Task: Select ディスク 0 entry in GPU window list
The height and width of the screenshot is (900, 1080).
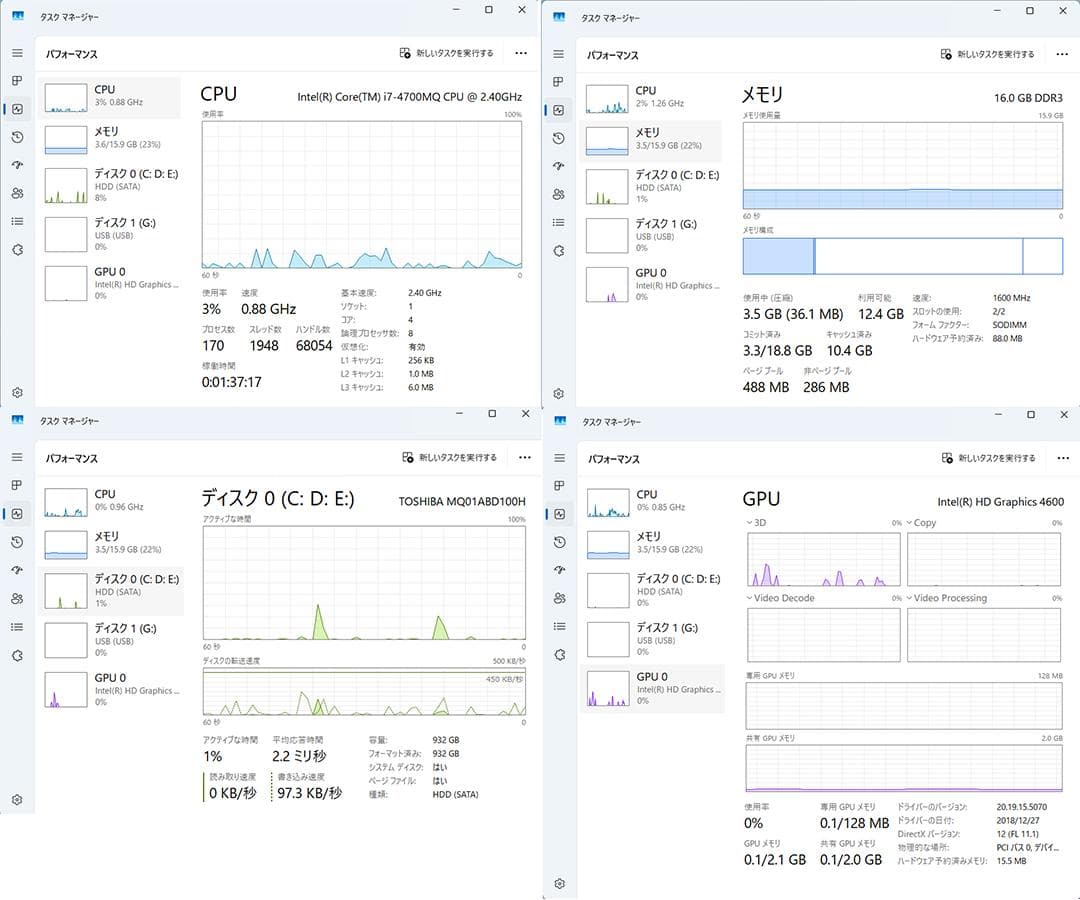Action: [x=652, y=590]
